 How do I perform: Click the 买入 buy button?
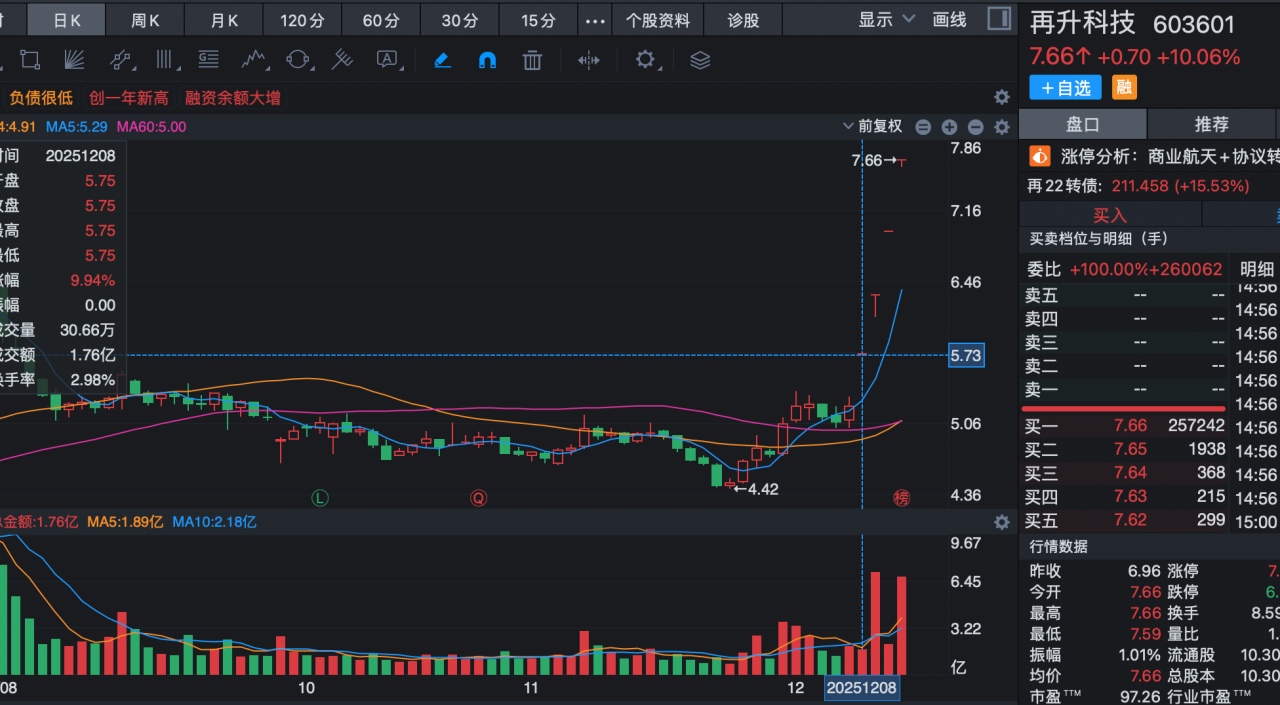(x=1109, y=215)
